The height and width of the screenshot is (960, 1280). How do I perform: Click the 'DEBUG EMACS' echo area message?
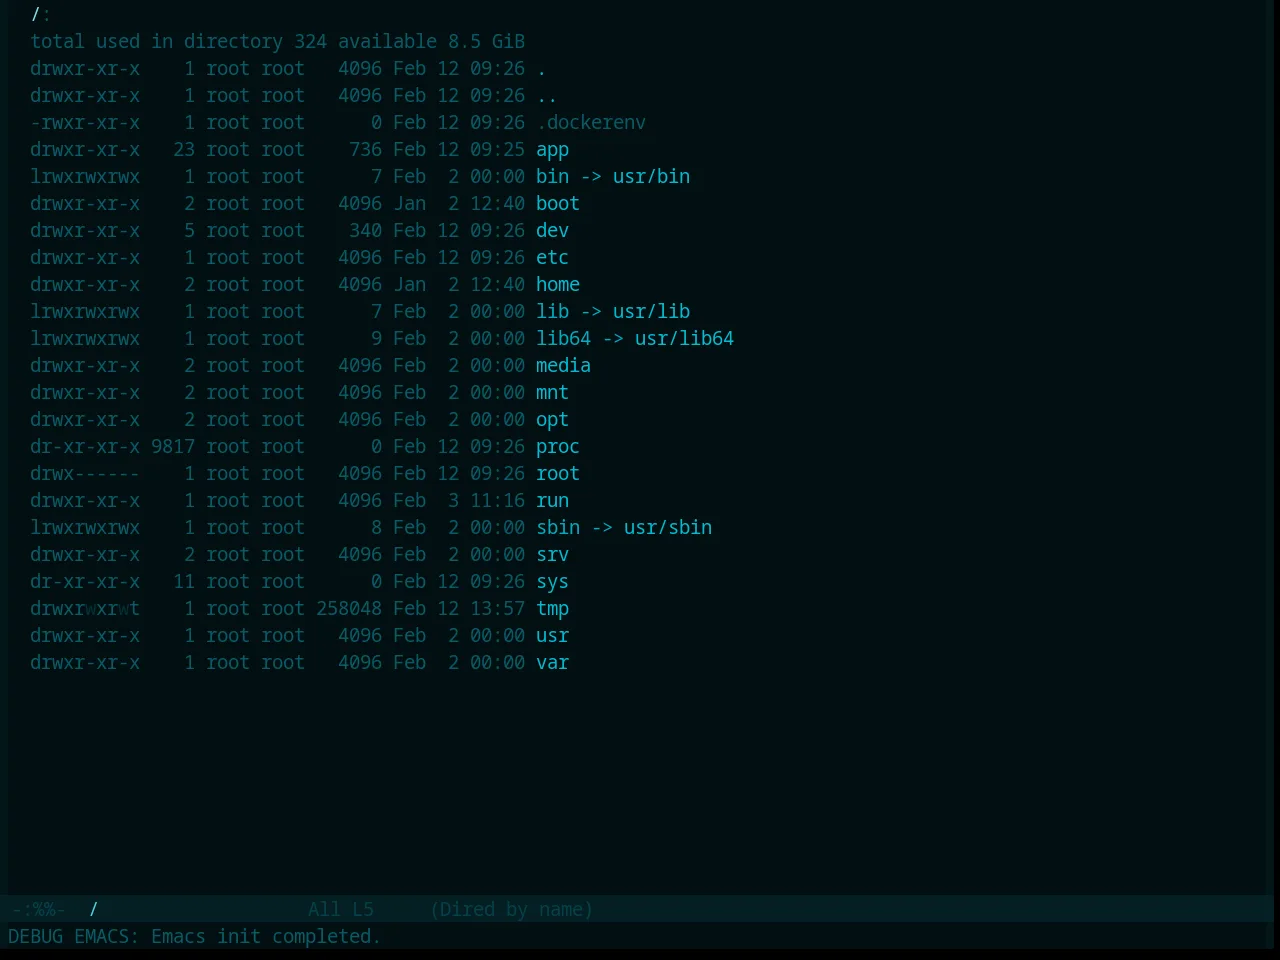[195, 936]
